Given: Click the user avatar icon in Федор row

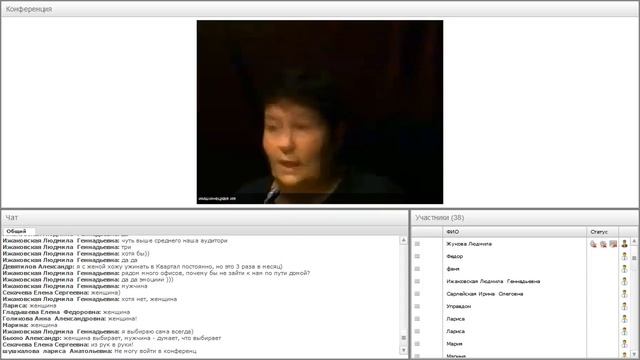Looking at the screenshot, I should [624, 256].
